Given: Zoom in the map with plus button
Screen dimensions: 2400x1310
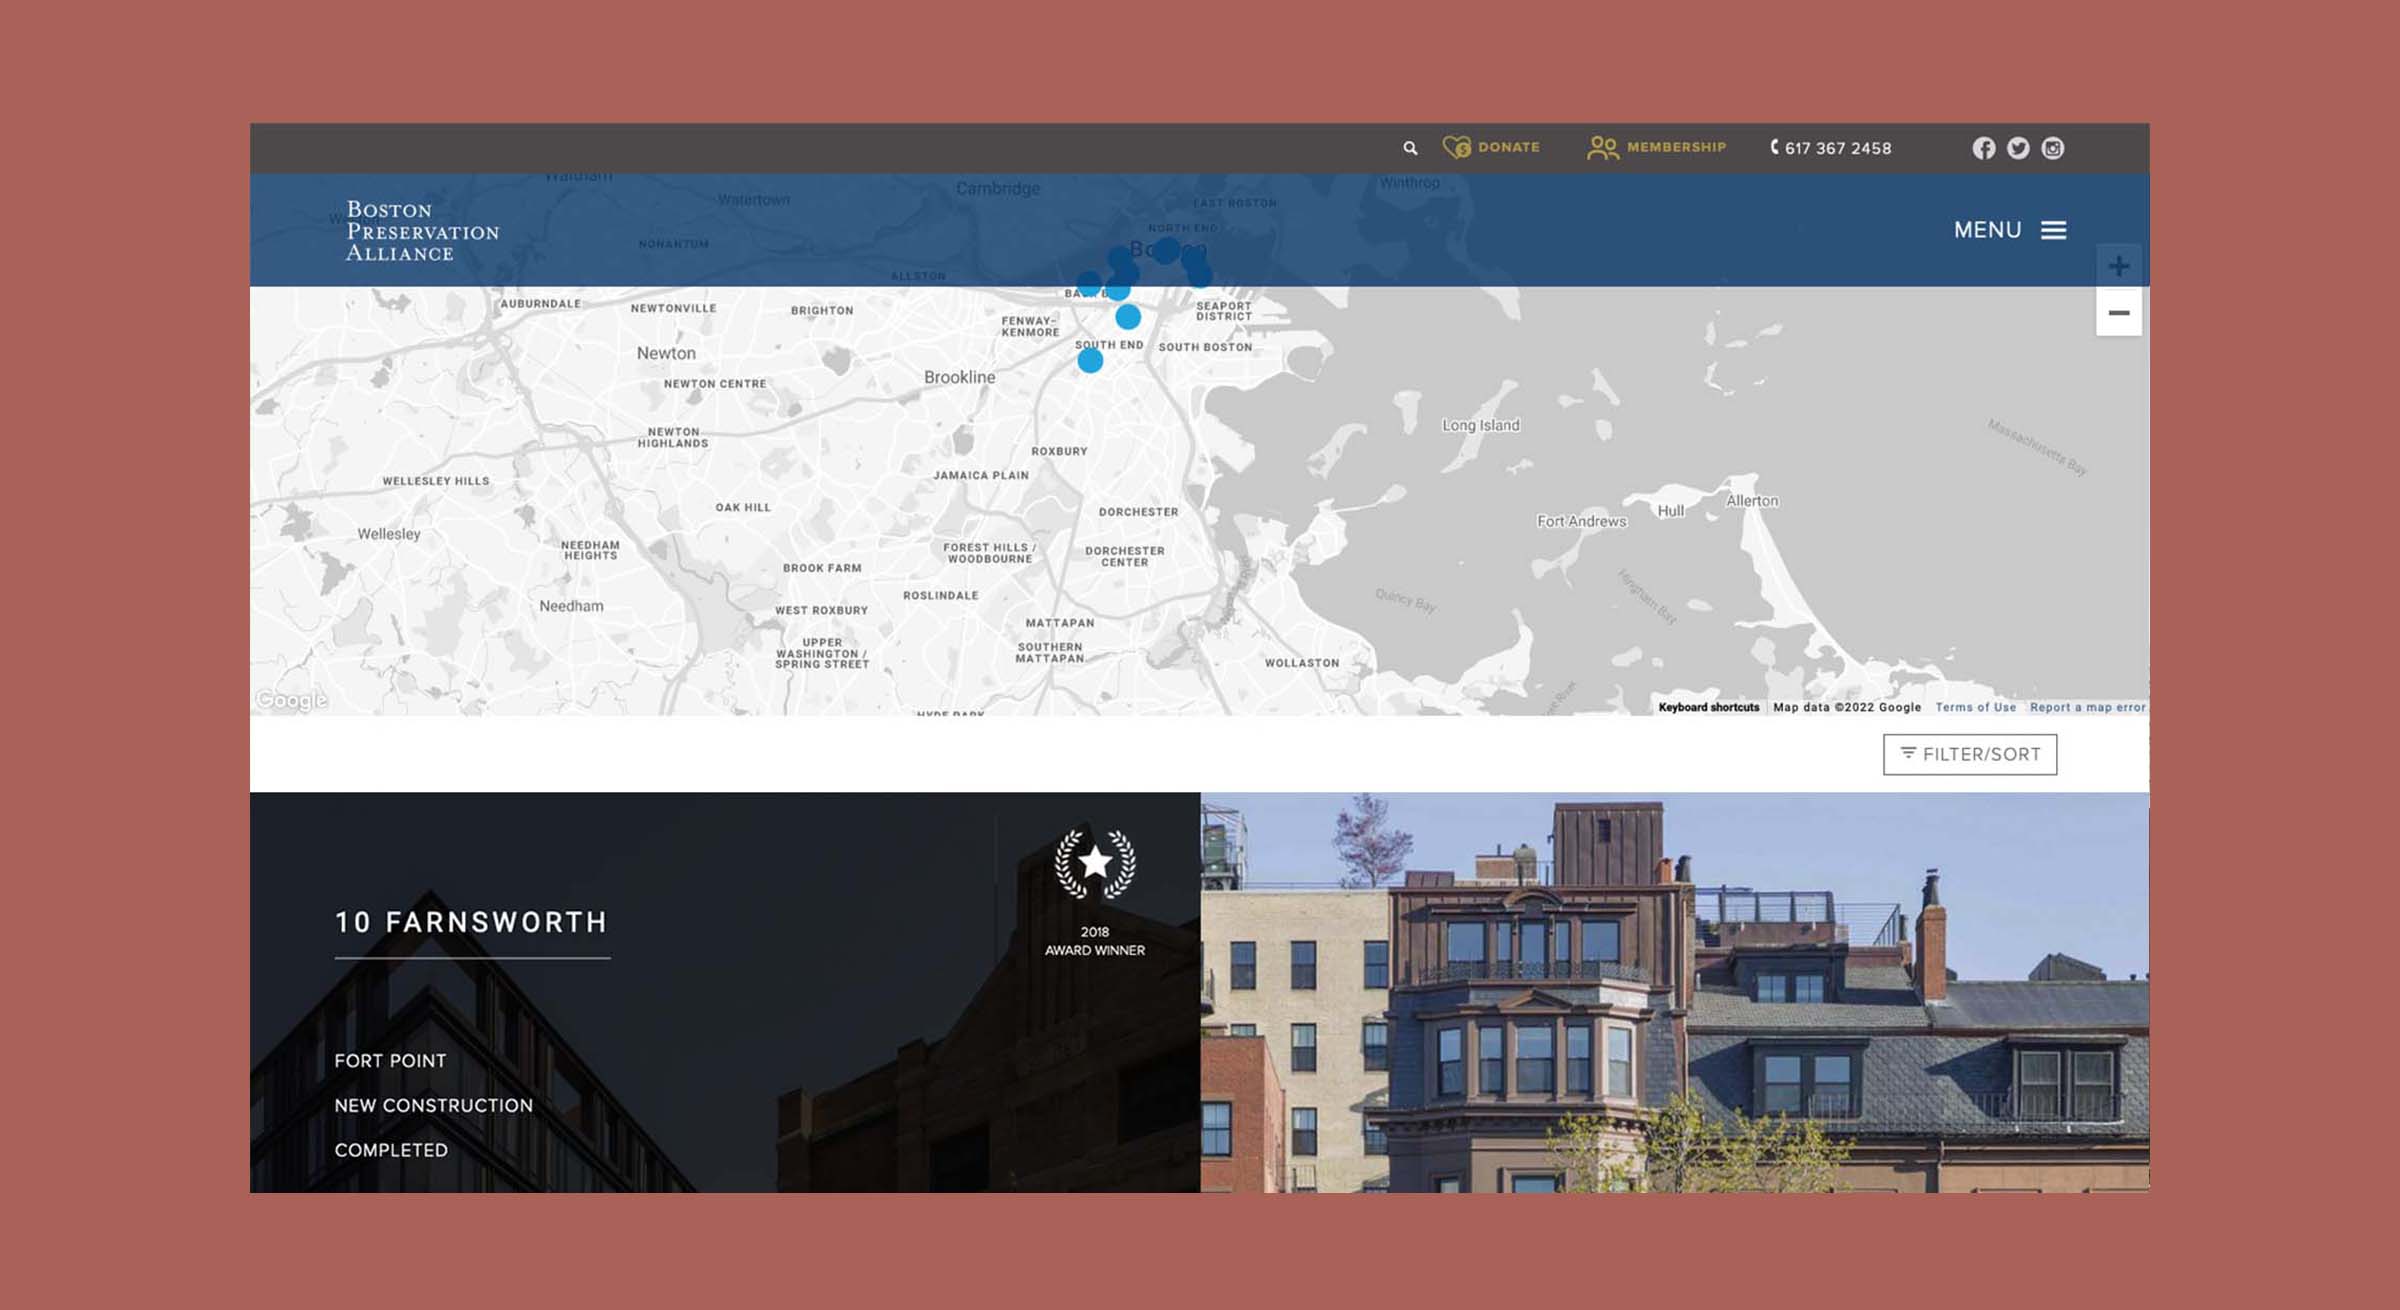Looking at the screenshot, I should pos(2118,266).
